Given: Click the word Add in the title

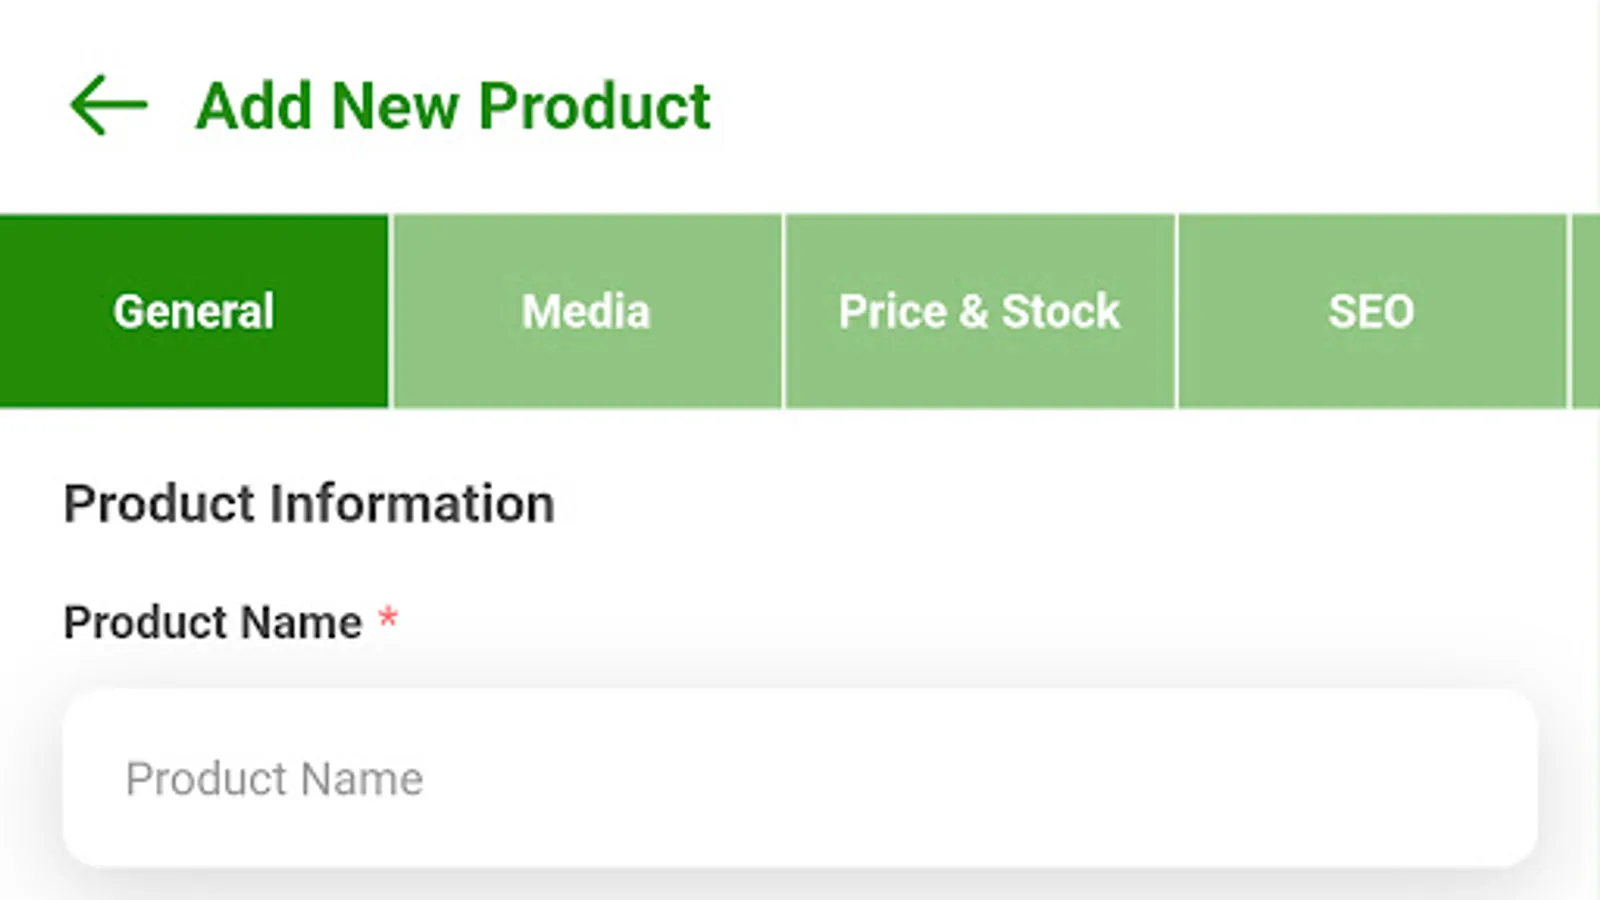Looking at the screenshot, I should point(254,106).
